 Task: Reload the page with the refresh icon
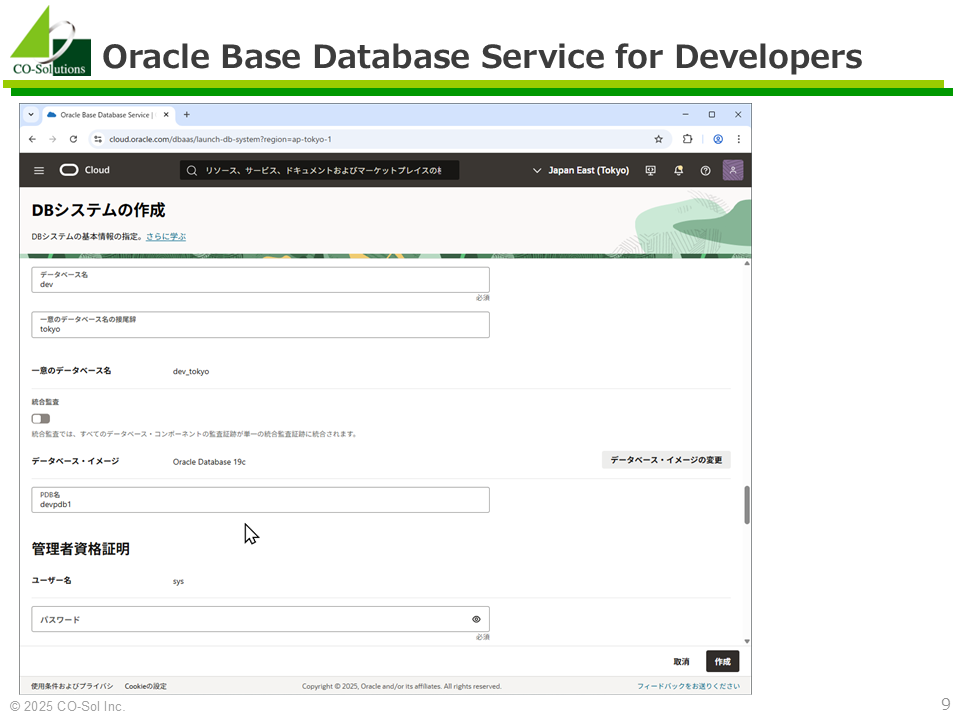(73, 140)
